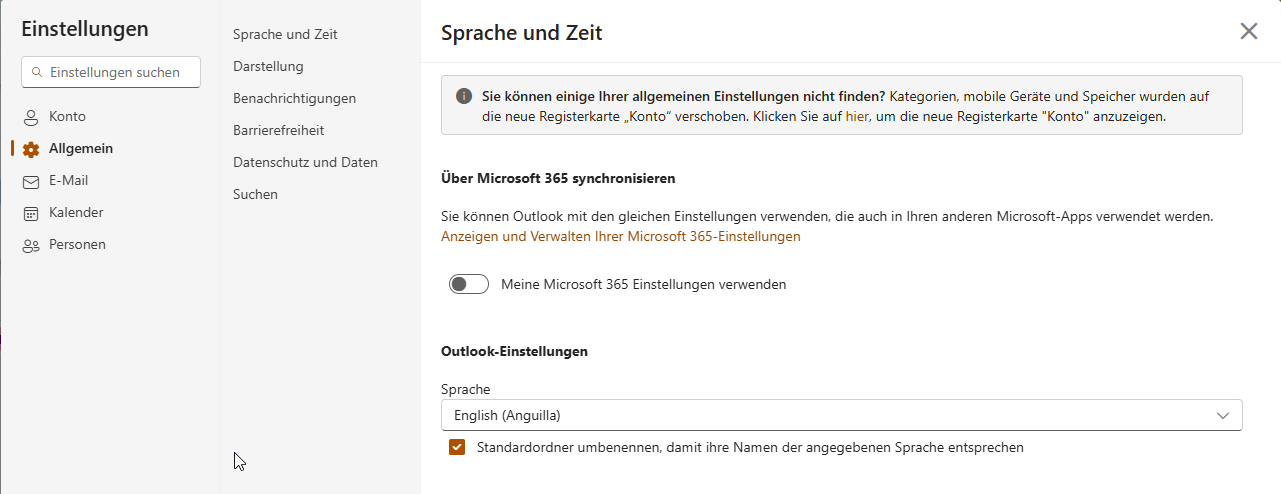The height and width of the screenshot is (494, 1281).
Task: Select Benachrichtigungen in the submenu
Action: coord(294,98)
